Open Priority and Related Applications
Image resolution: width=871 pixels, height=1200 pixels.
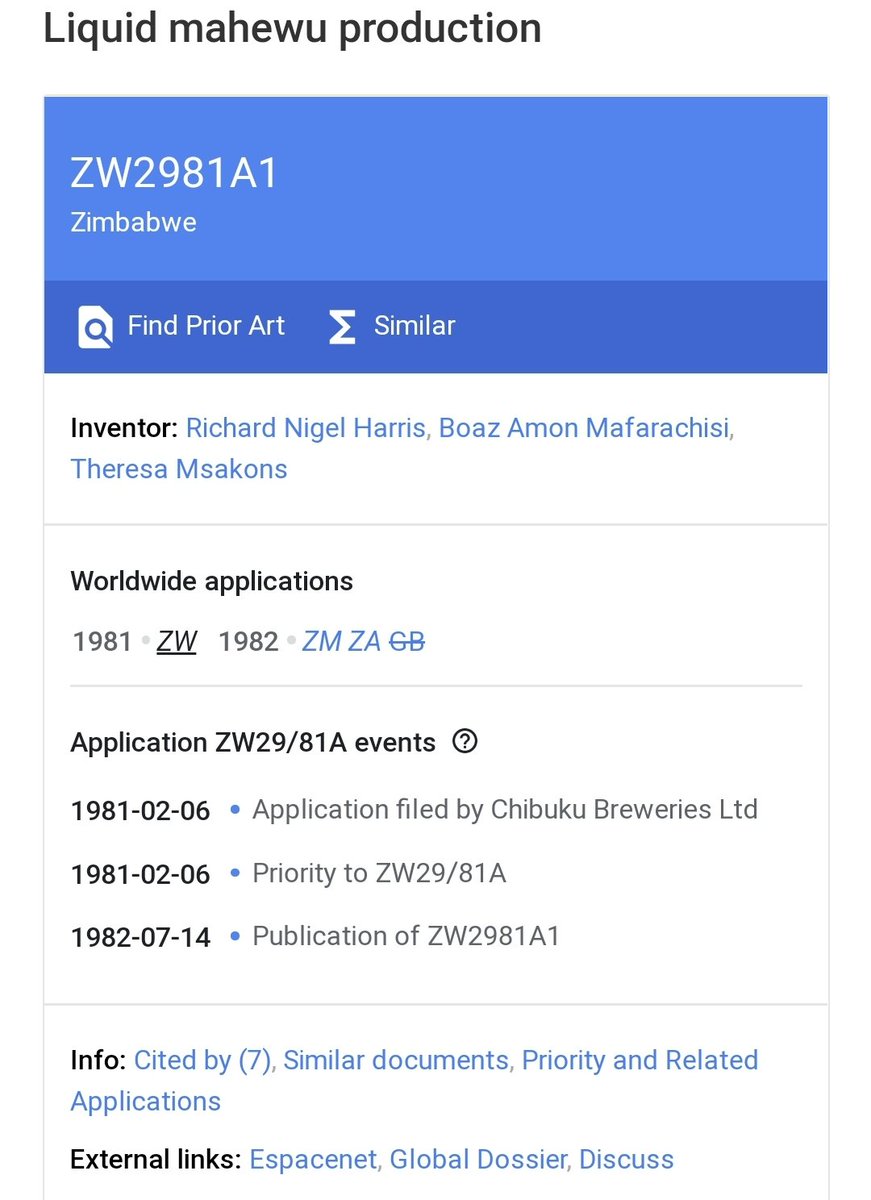[414, 1080]
